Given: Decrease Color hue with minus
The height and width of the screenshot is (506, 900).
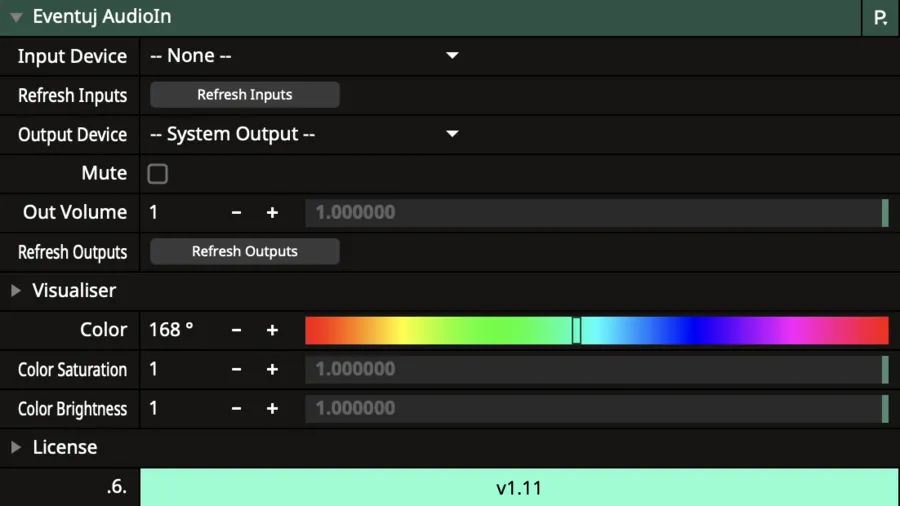Looking at the screenshot, I should tap(236, 330).
